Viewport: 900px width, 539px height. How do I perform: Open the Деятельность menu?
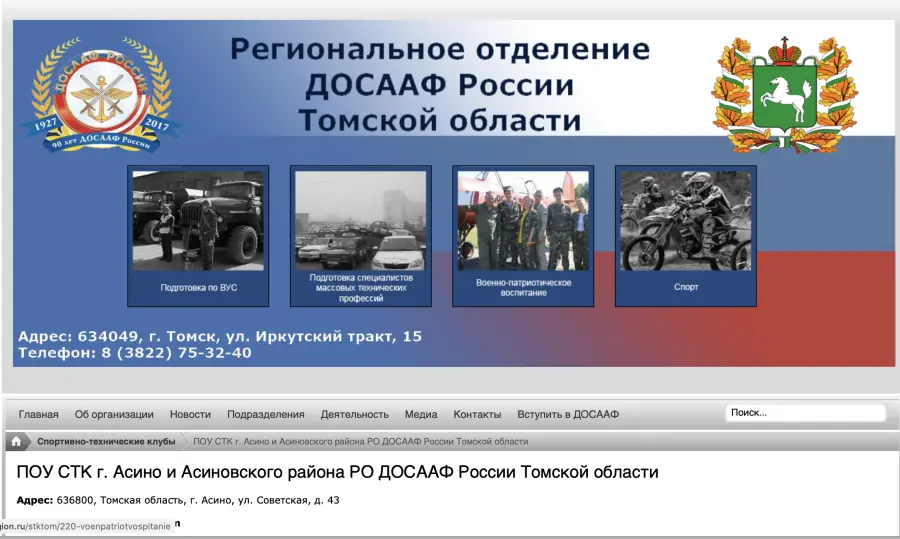355,414
